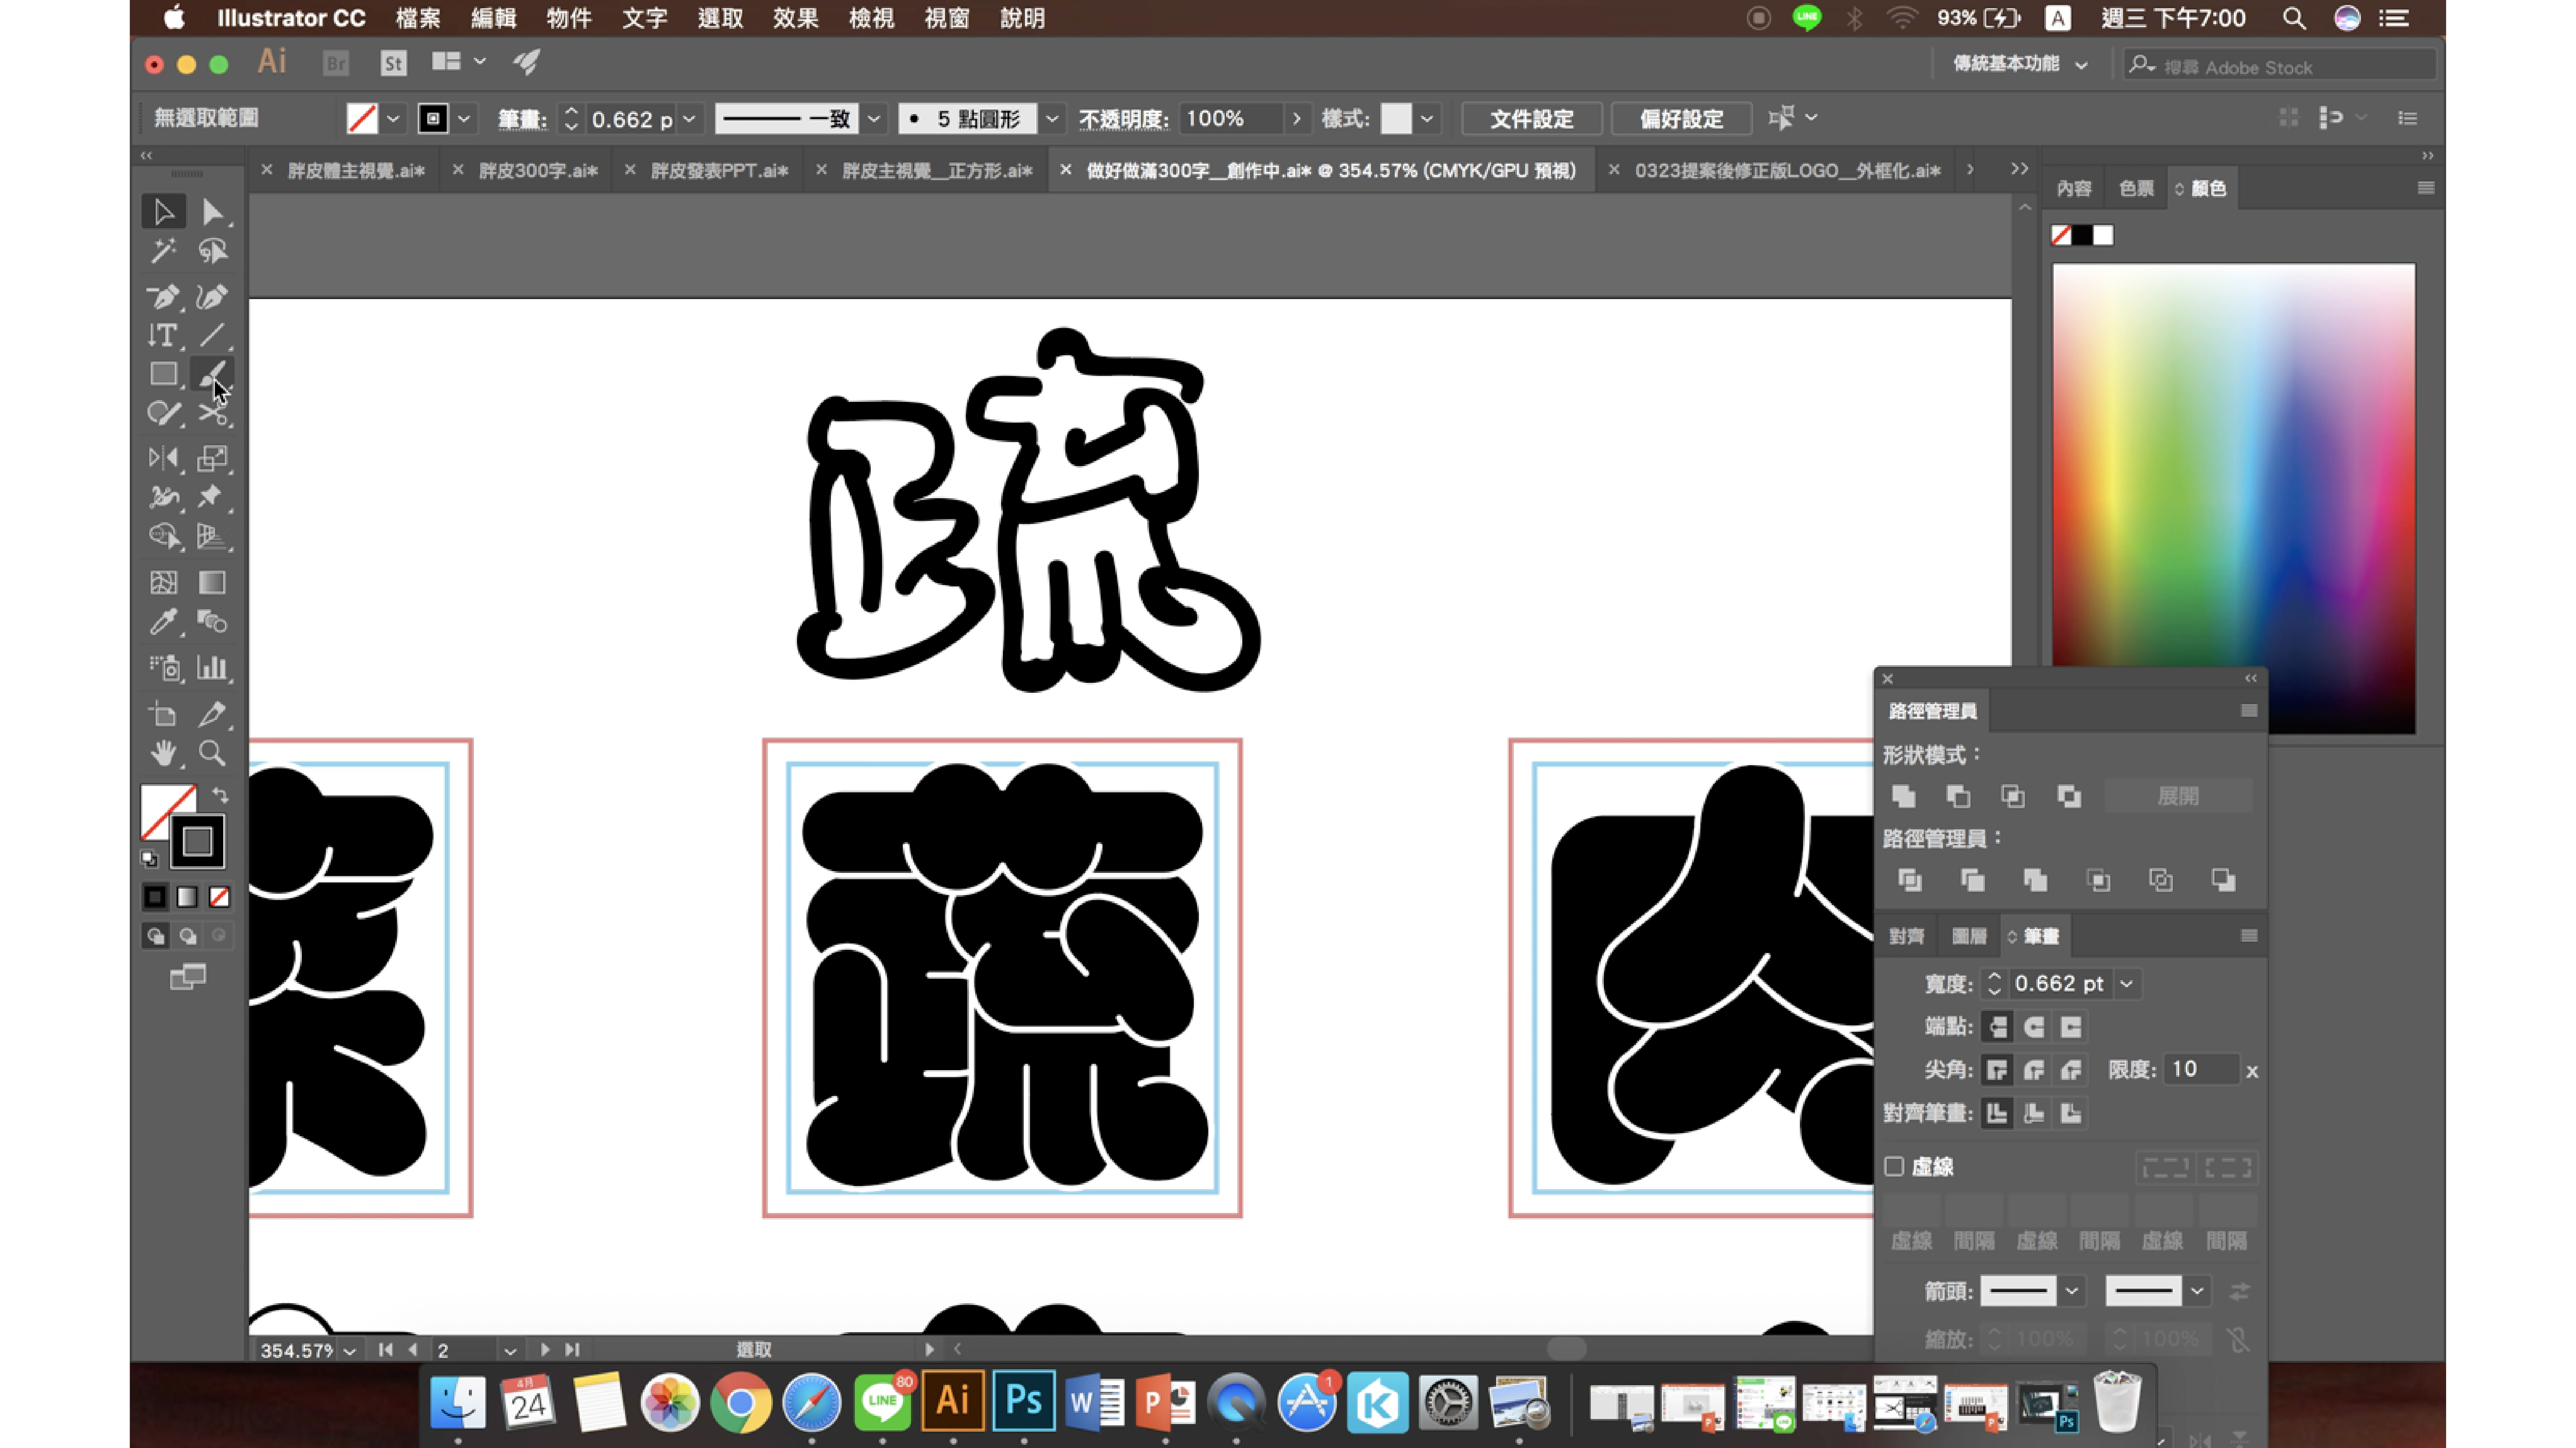Select the Reflect tool

(x=163, y=458)
